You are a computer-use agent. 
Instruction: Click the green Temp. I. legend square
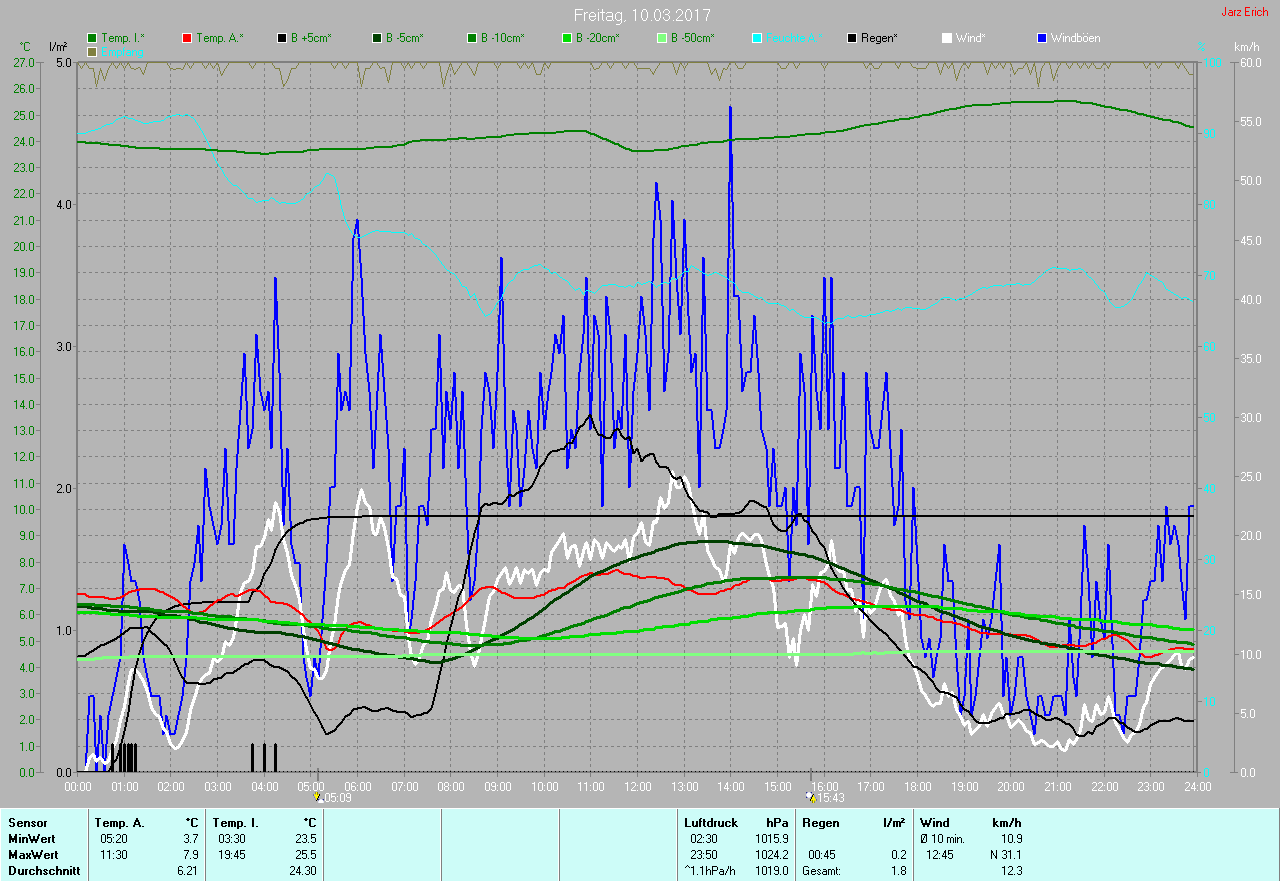[93, 38]
